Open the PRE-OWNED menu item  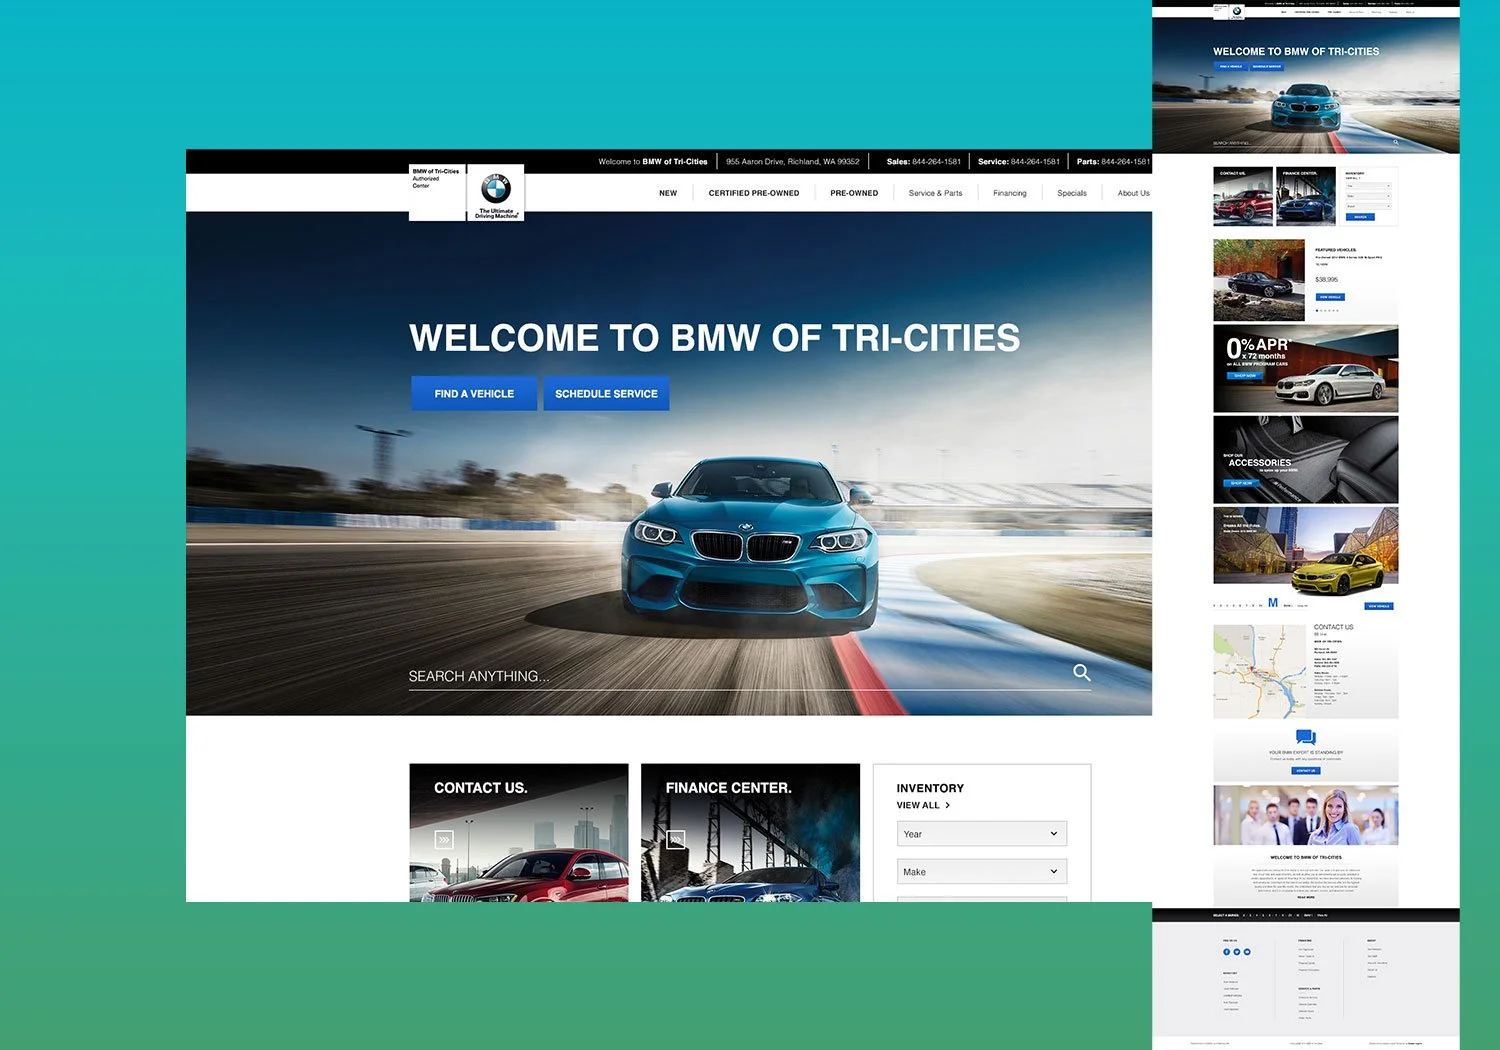coord(854,193)
